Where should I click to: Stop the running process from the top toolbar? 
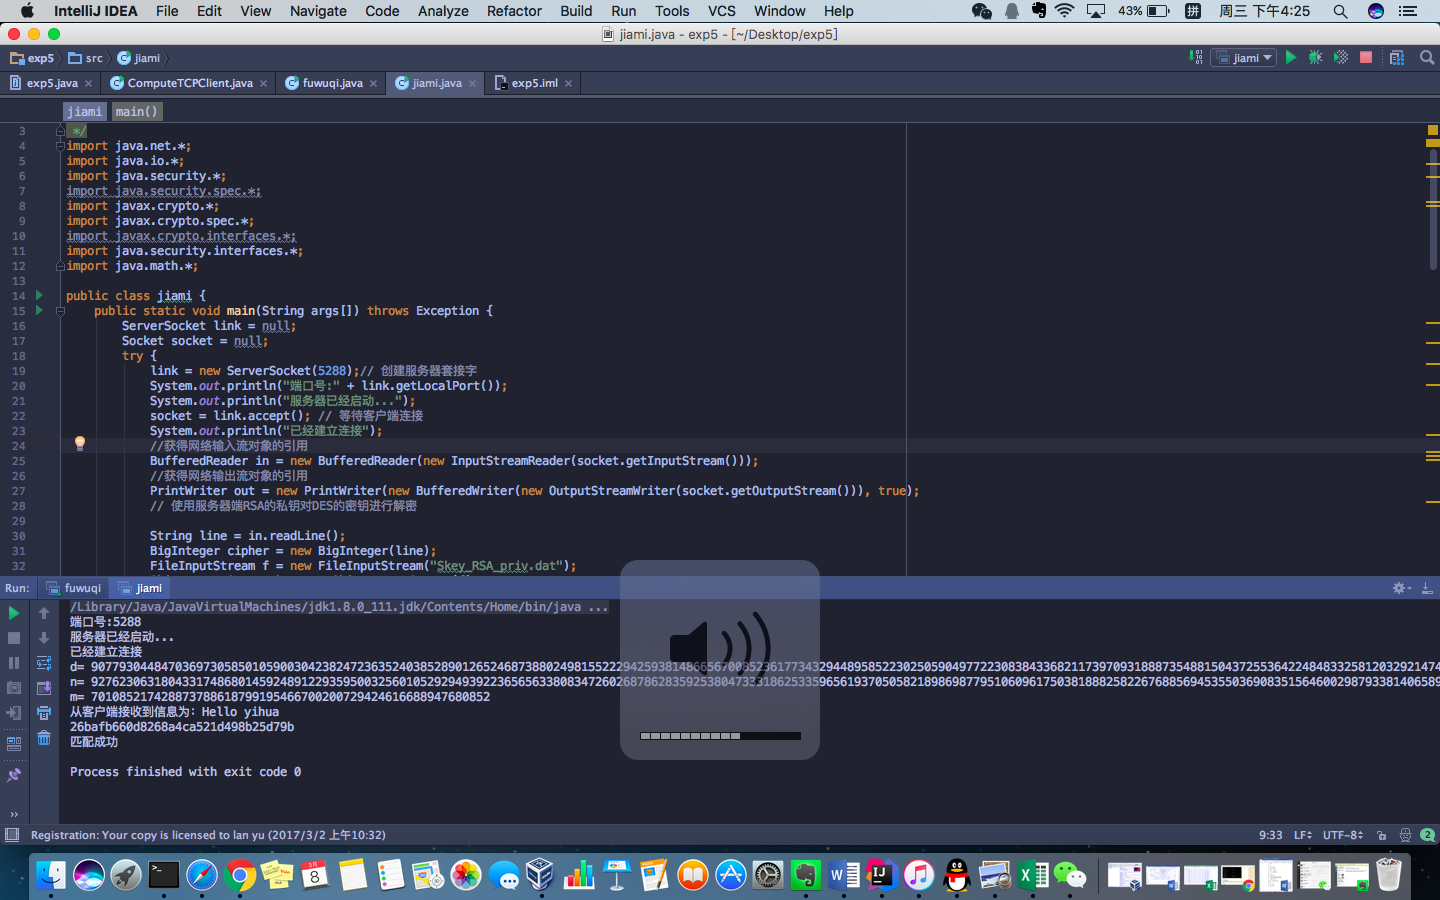[1366, 57]
